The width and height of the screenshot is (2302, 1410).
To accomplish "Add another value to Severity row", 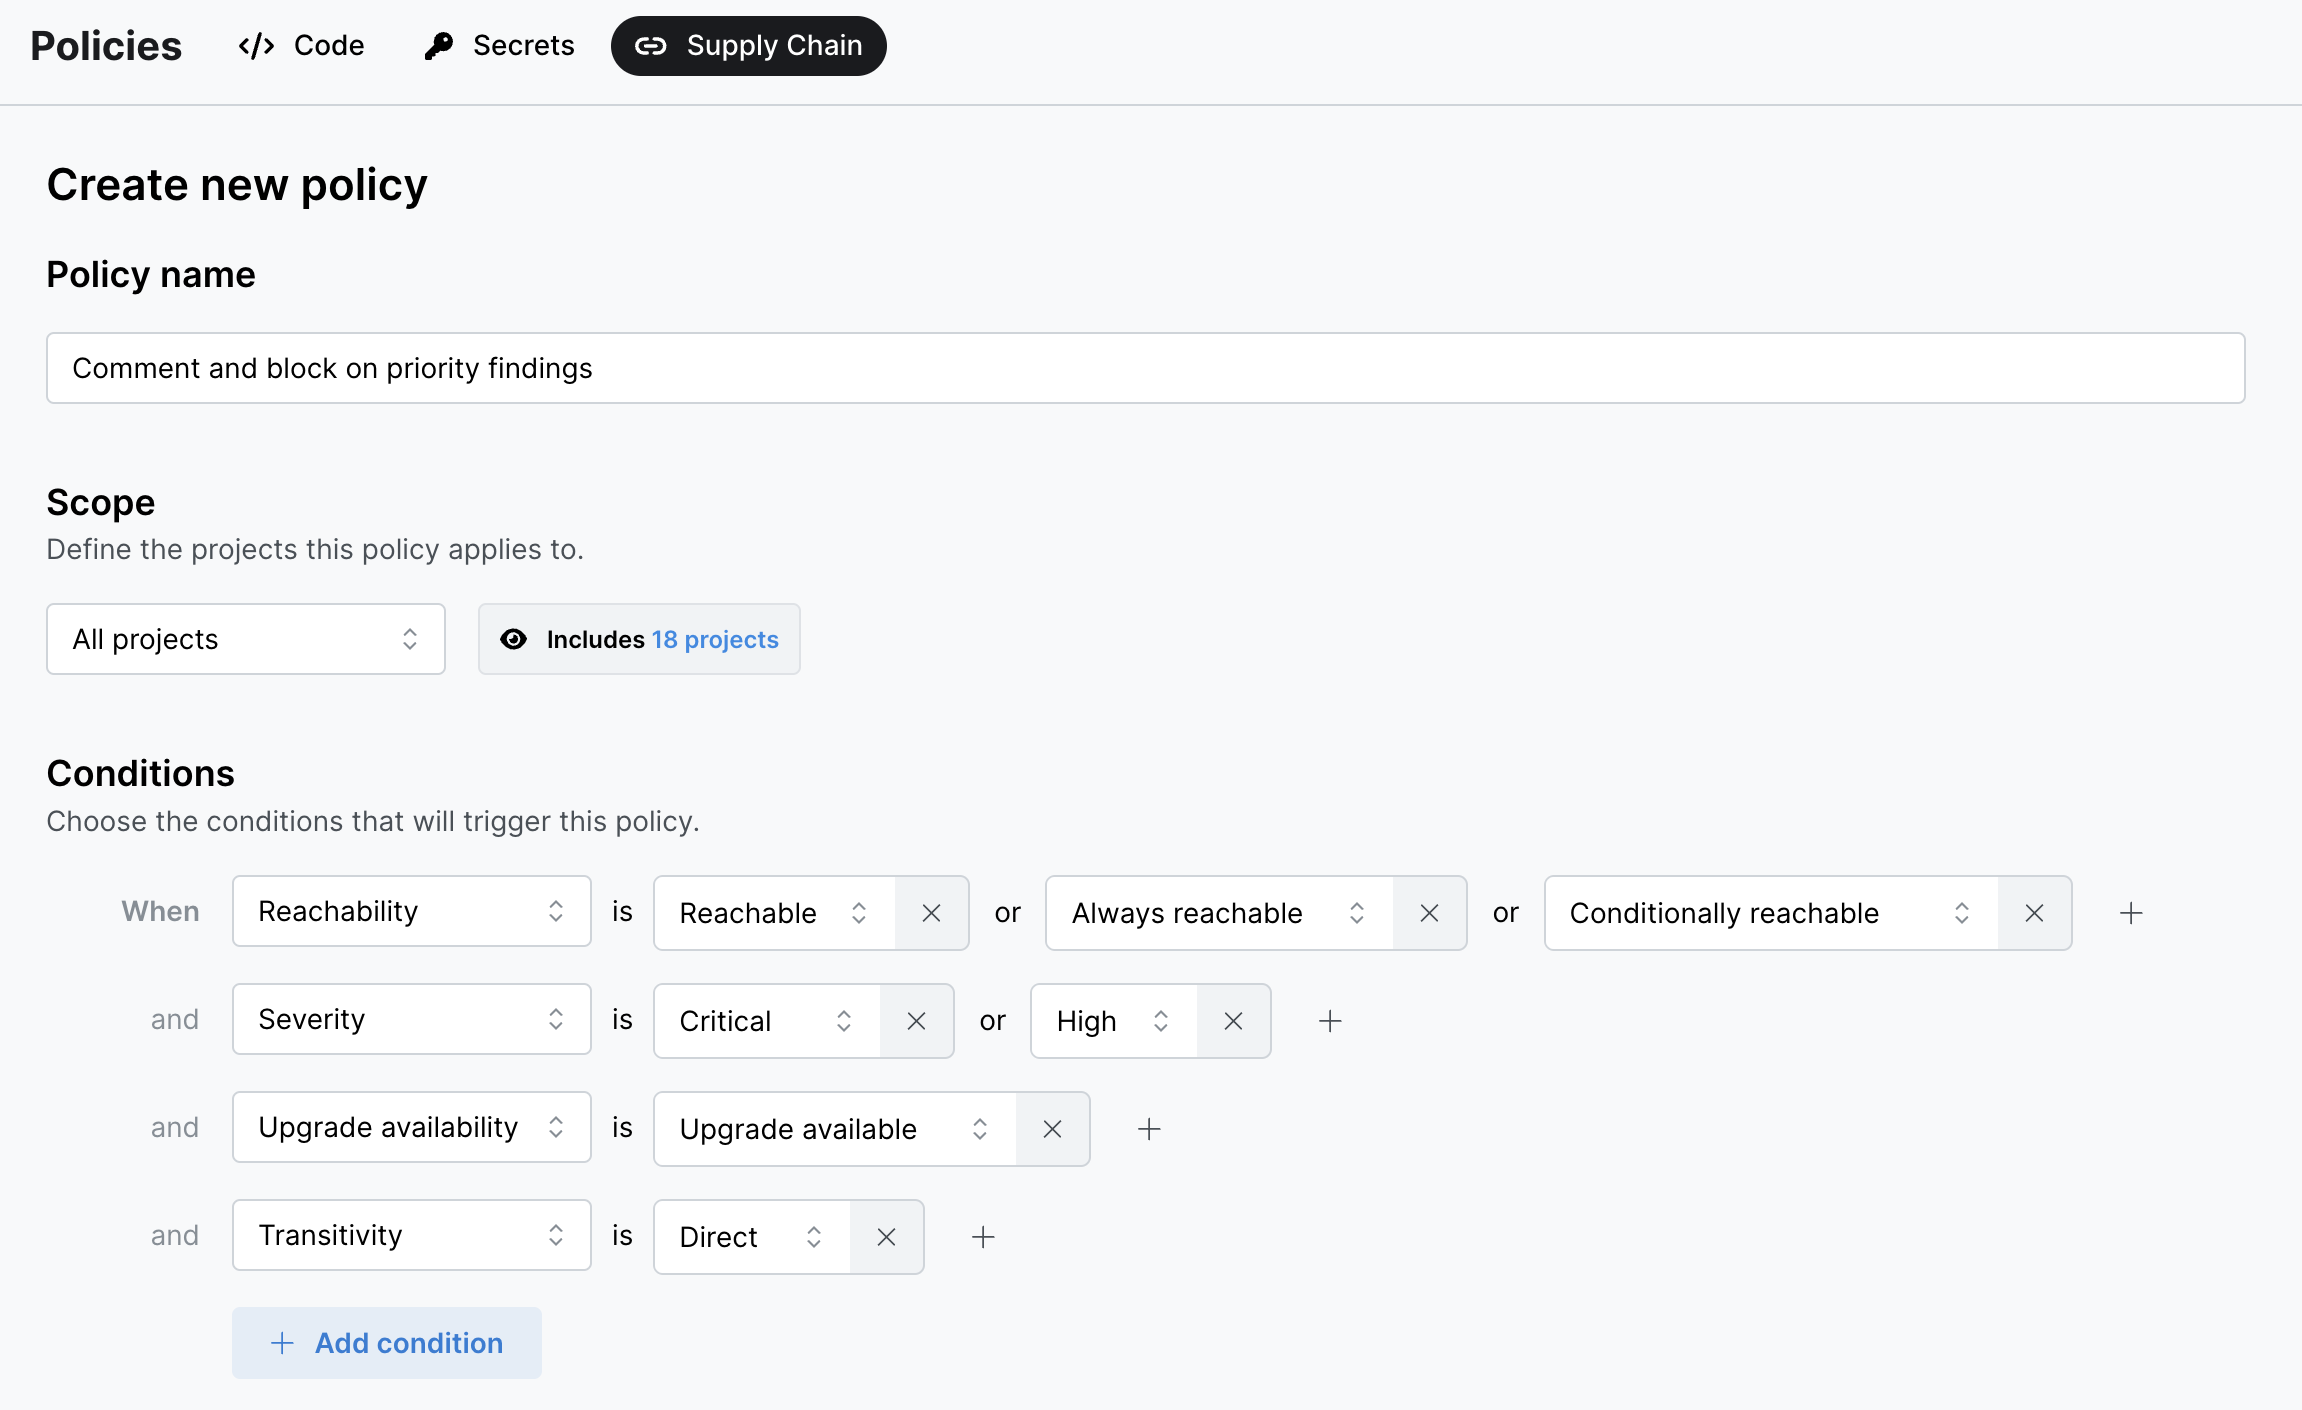I will 1330,1021.
